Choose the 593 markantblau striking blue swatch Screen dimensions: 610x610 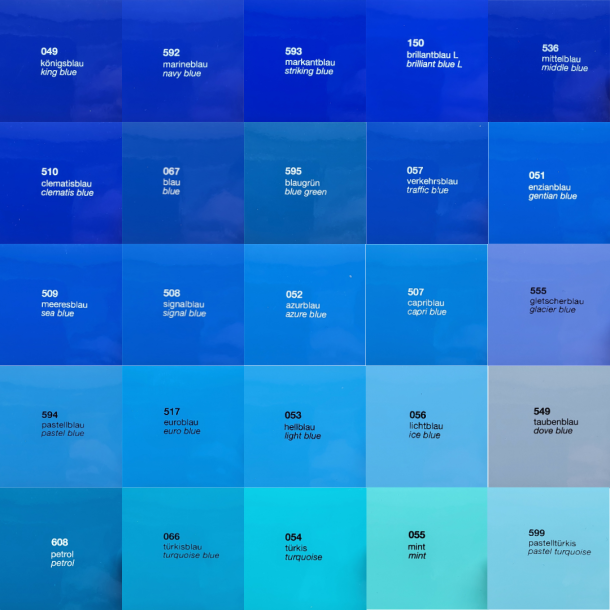pos(305,61)
